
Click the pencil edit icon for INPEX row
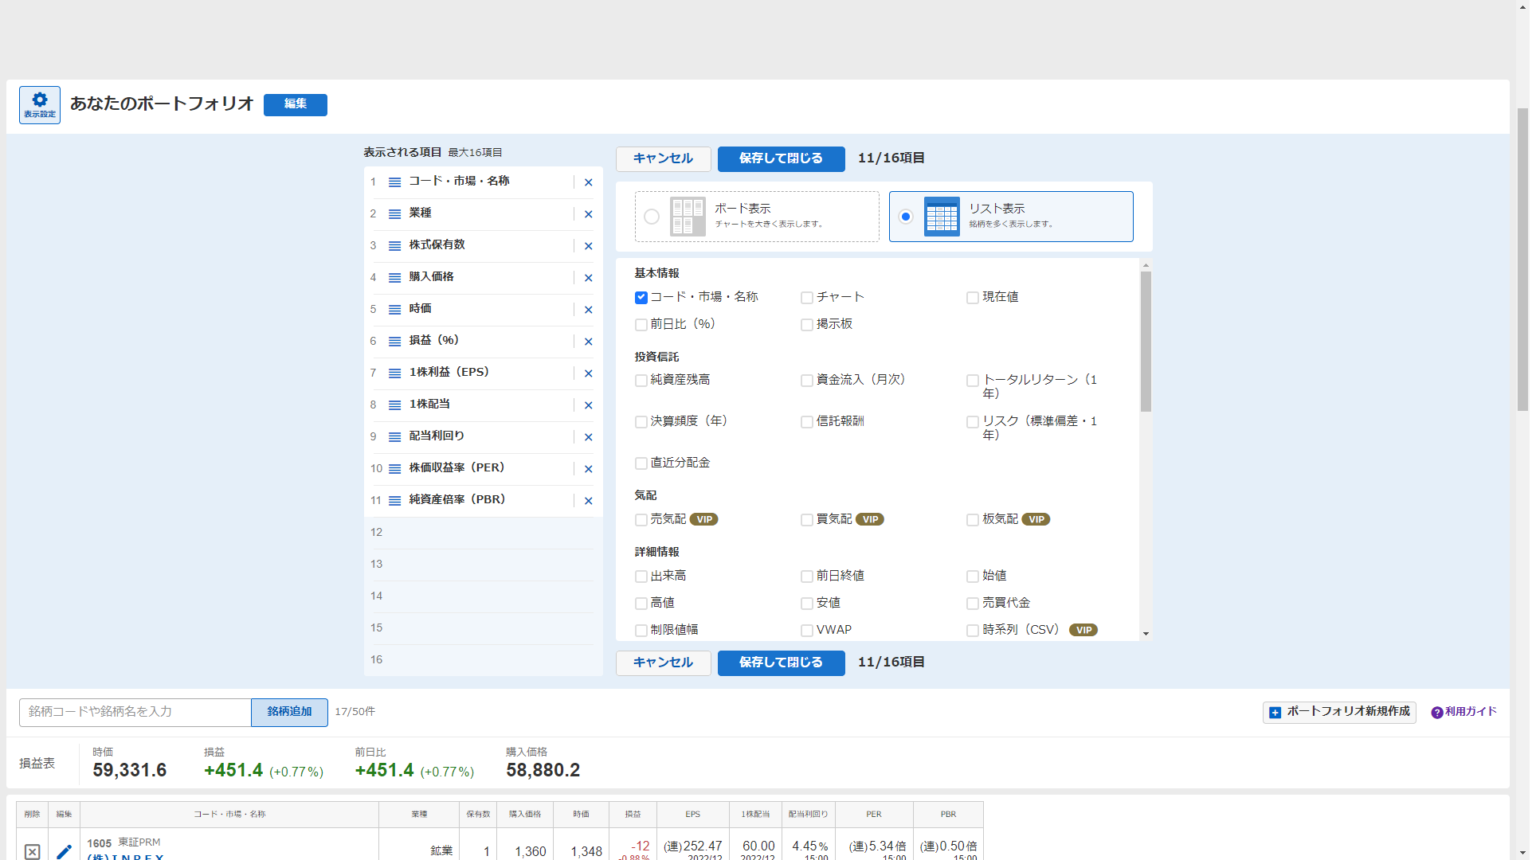click(64, 851)
